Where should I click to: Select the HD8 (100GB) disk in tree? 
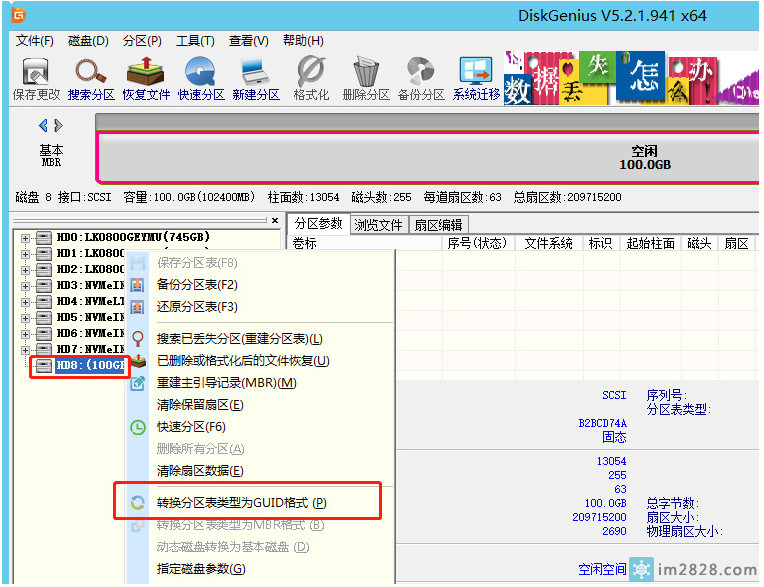[x=90, y=366]
